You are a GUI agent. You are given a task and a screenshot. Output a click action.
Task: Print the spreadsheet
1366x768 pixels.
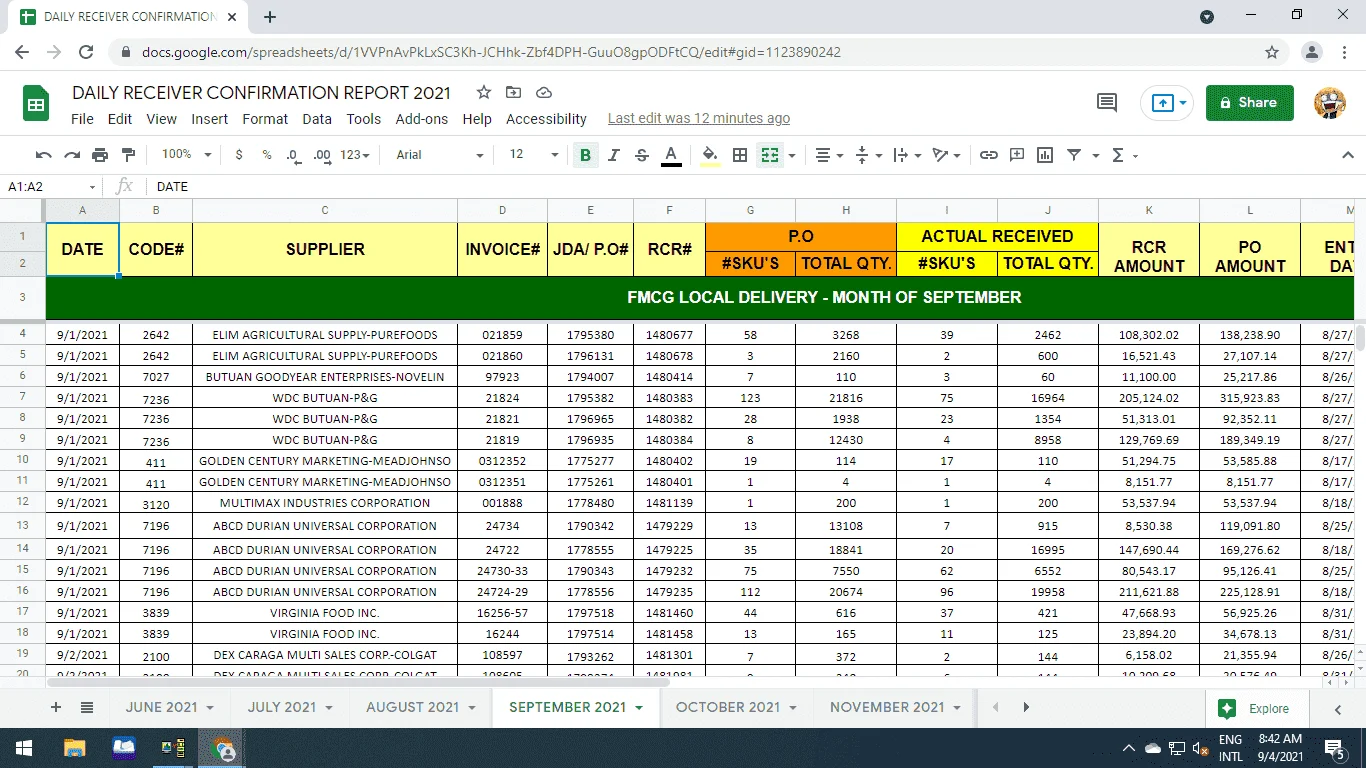click(100, 155)
